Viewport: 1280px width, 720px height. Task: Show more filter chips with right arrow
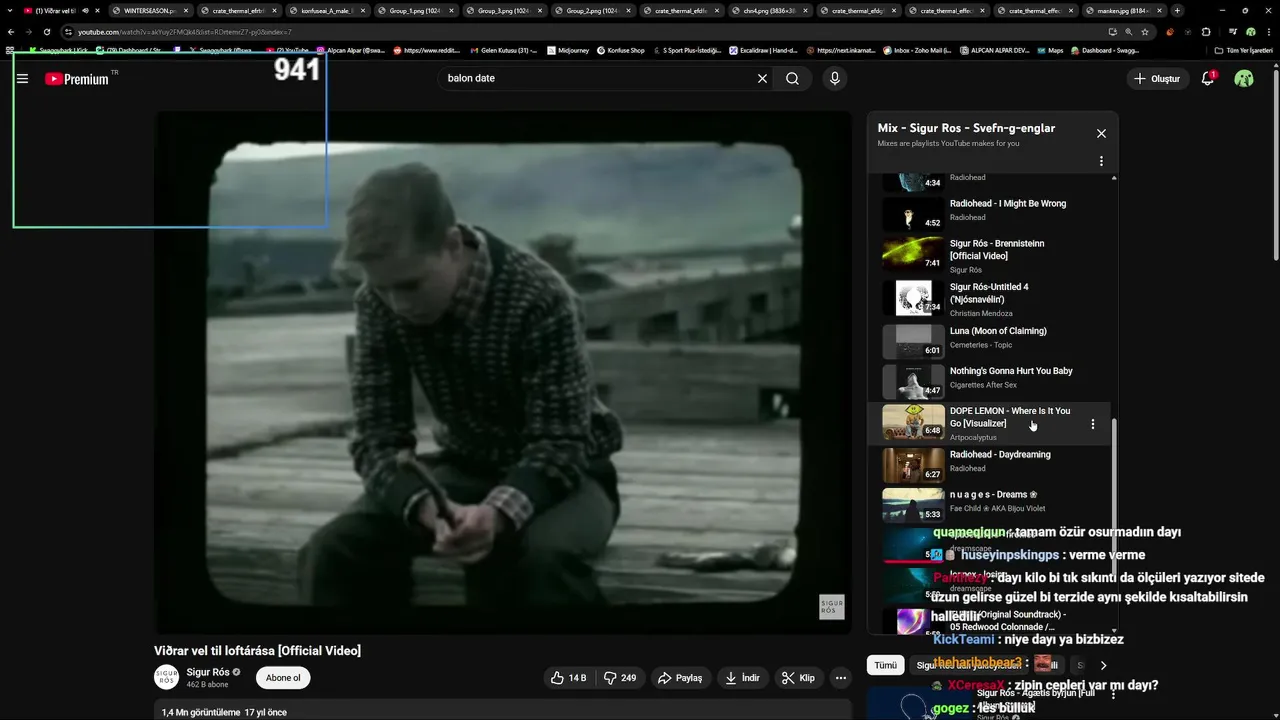[x=1103, y=665]
